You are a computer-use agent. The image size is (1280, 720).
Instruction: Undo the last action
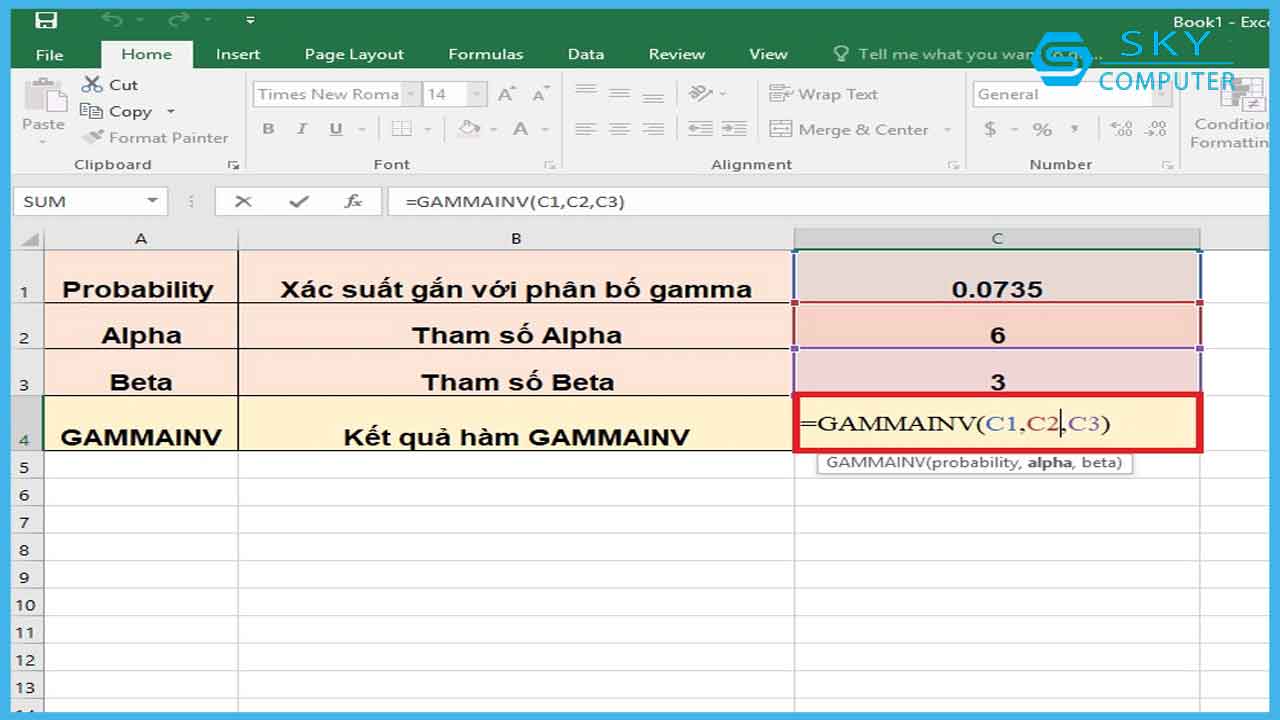[112, 20]
